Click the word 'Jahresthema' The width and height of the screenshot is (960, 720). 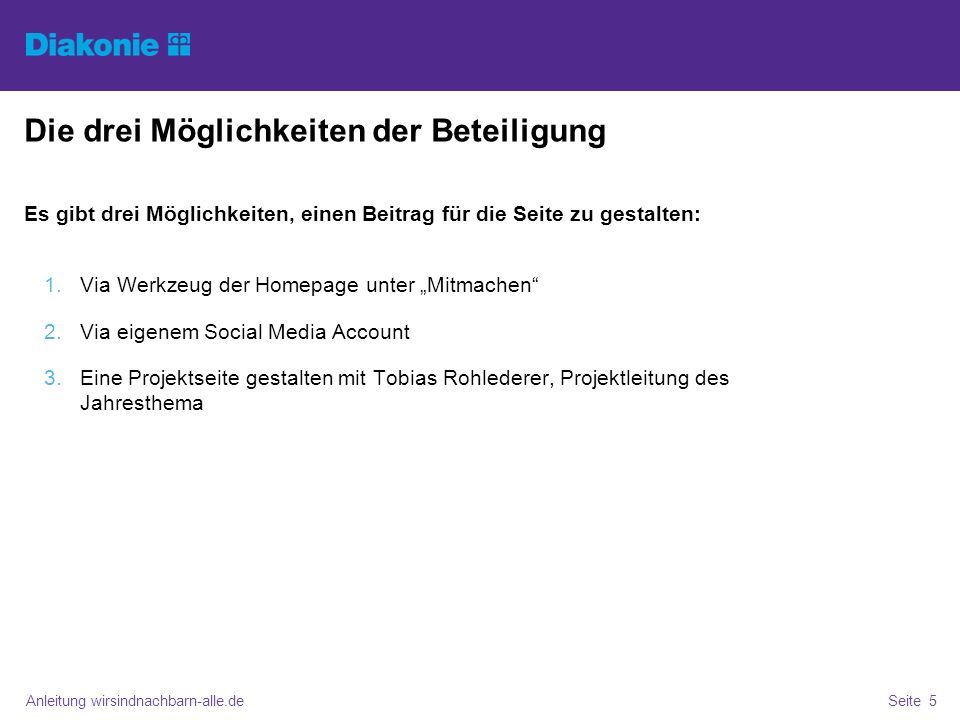coord(141,403)
